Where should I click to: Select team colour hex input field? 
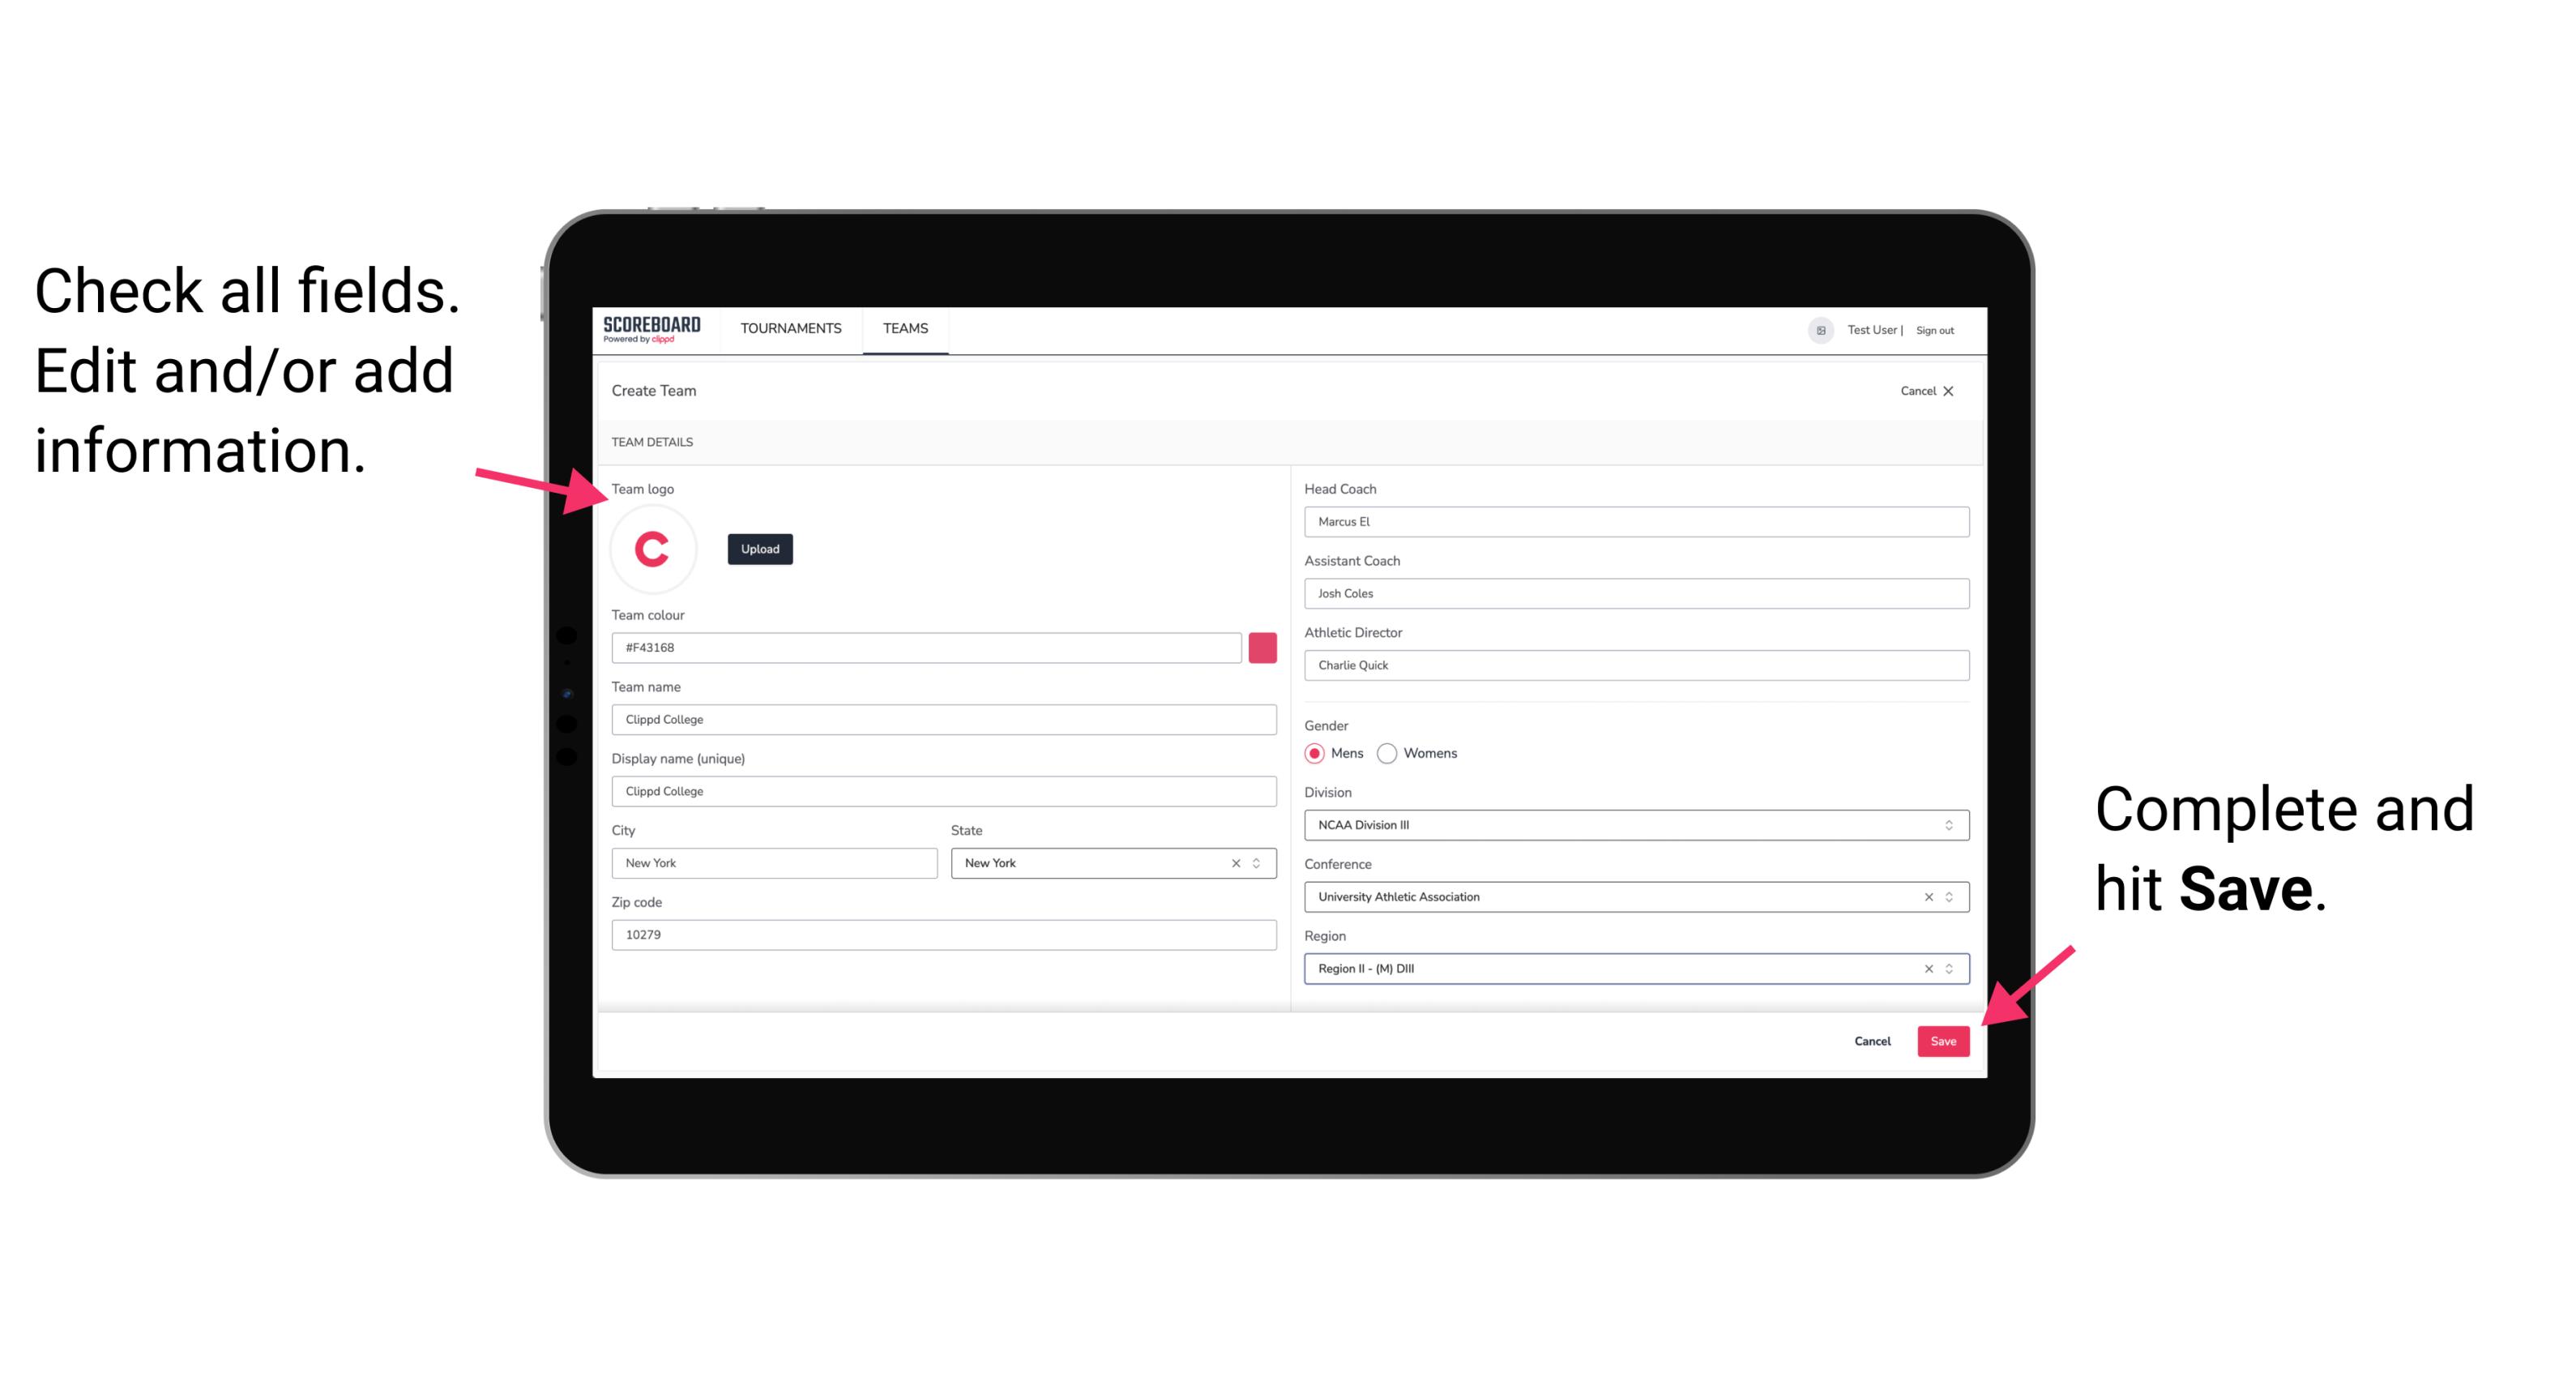[x=926, y=647]
